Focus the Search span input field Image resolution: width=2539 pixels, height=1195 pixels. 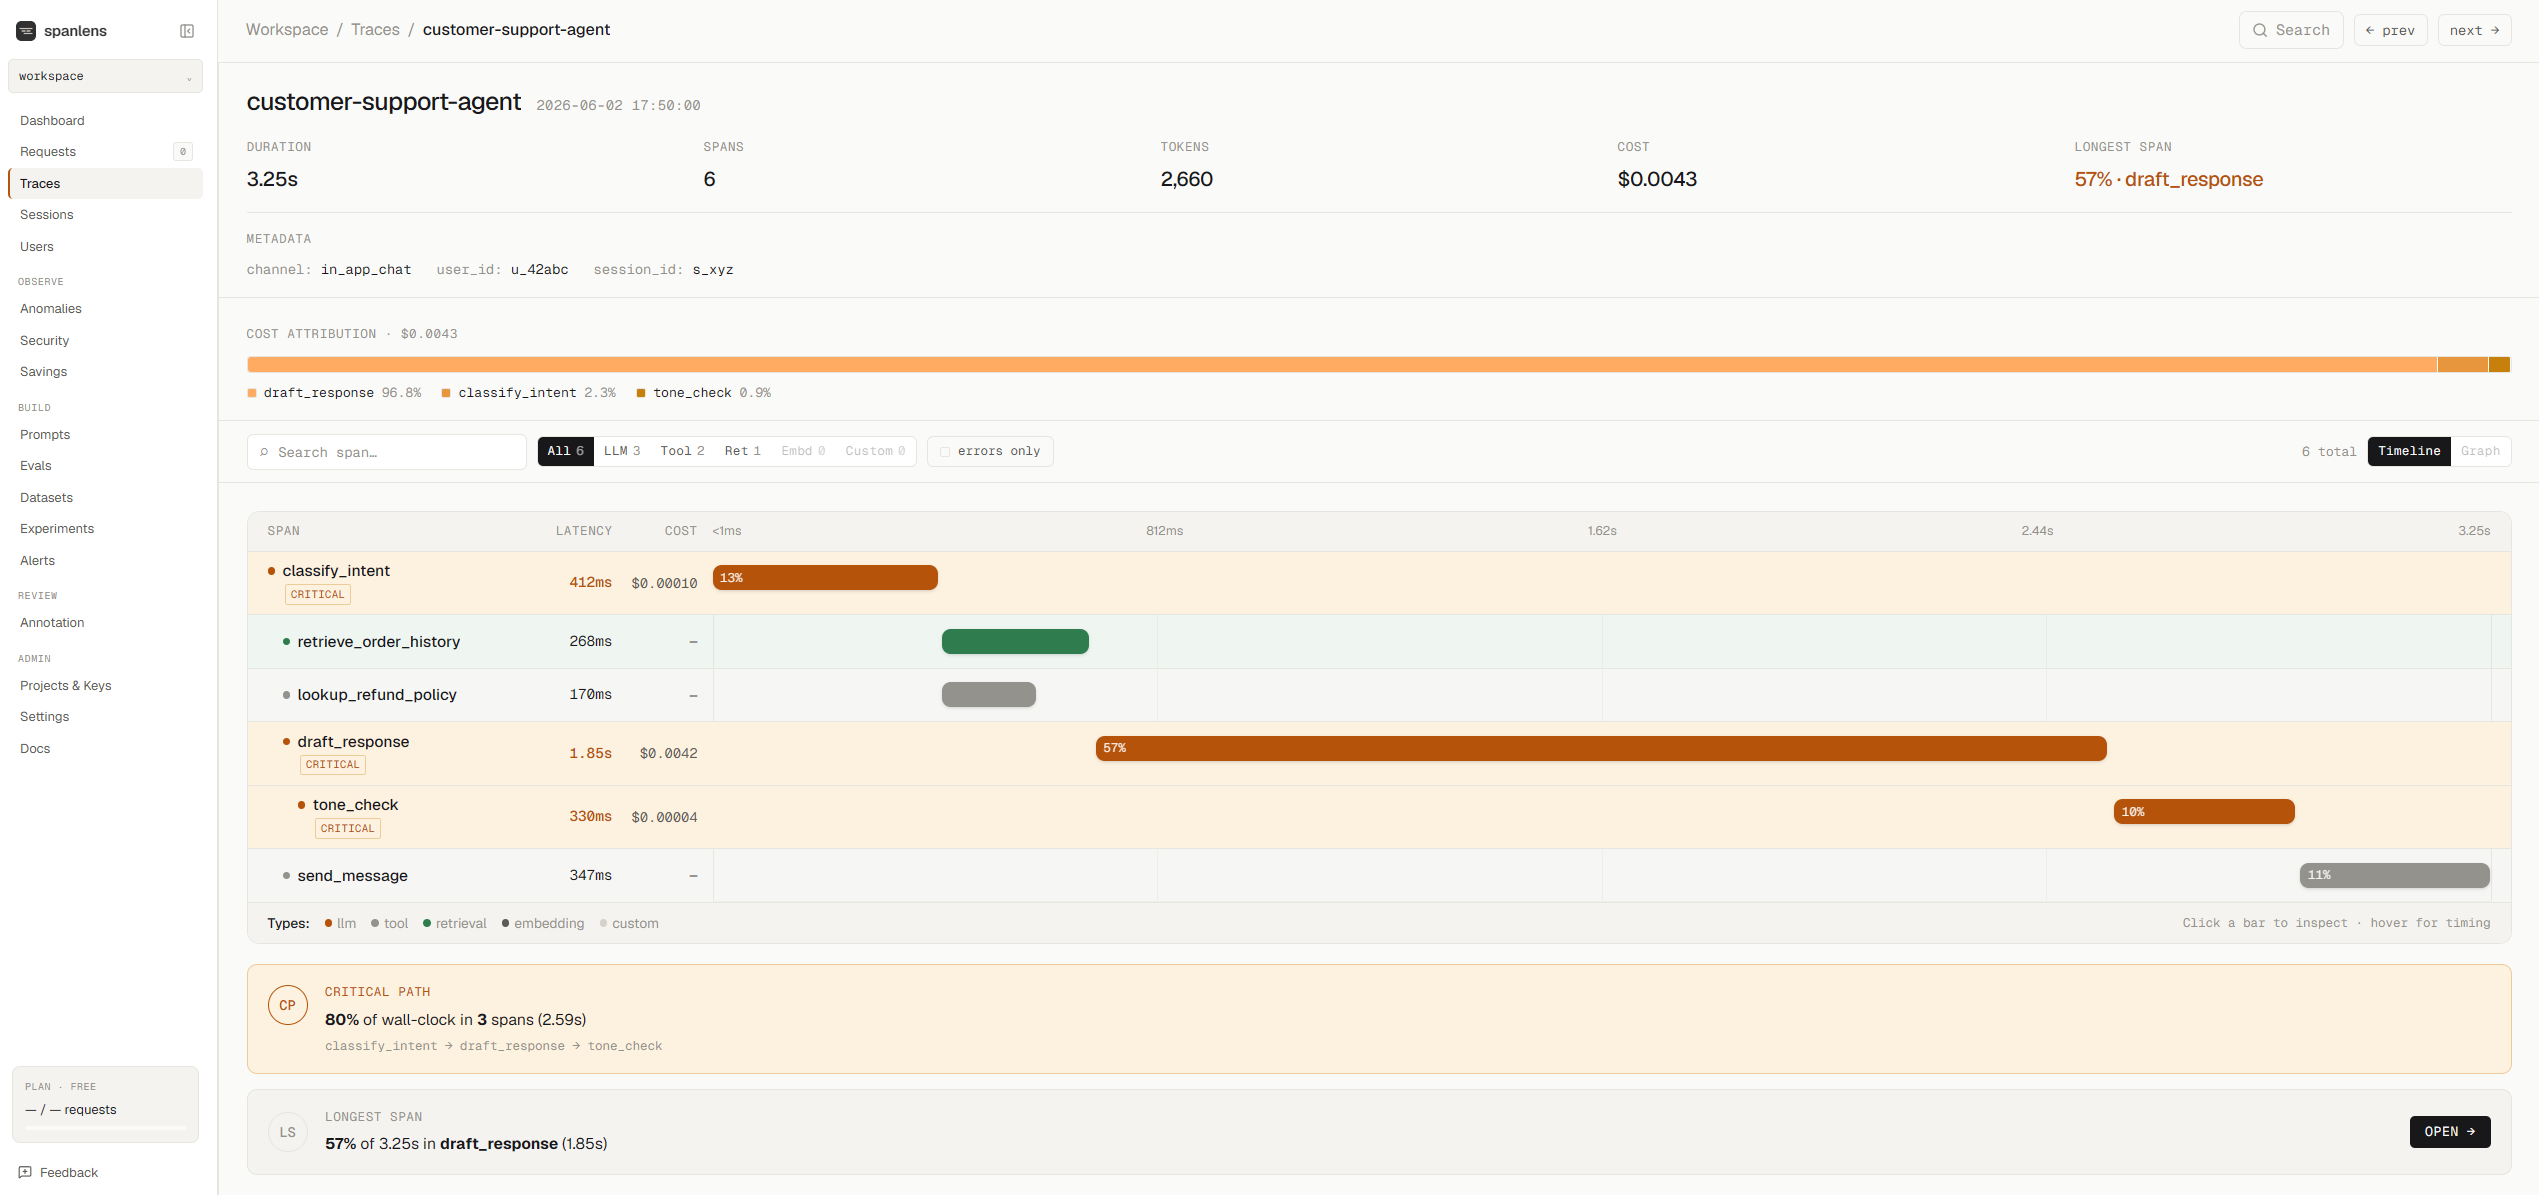click(x=387, y=452)
